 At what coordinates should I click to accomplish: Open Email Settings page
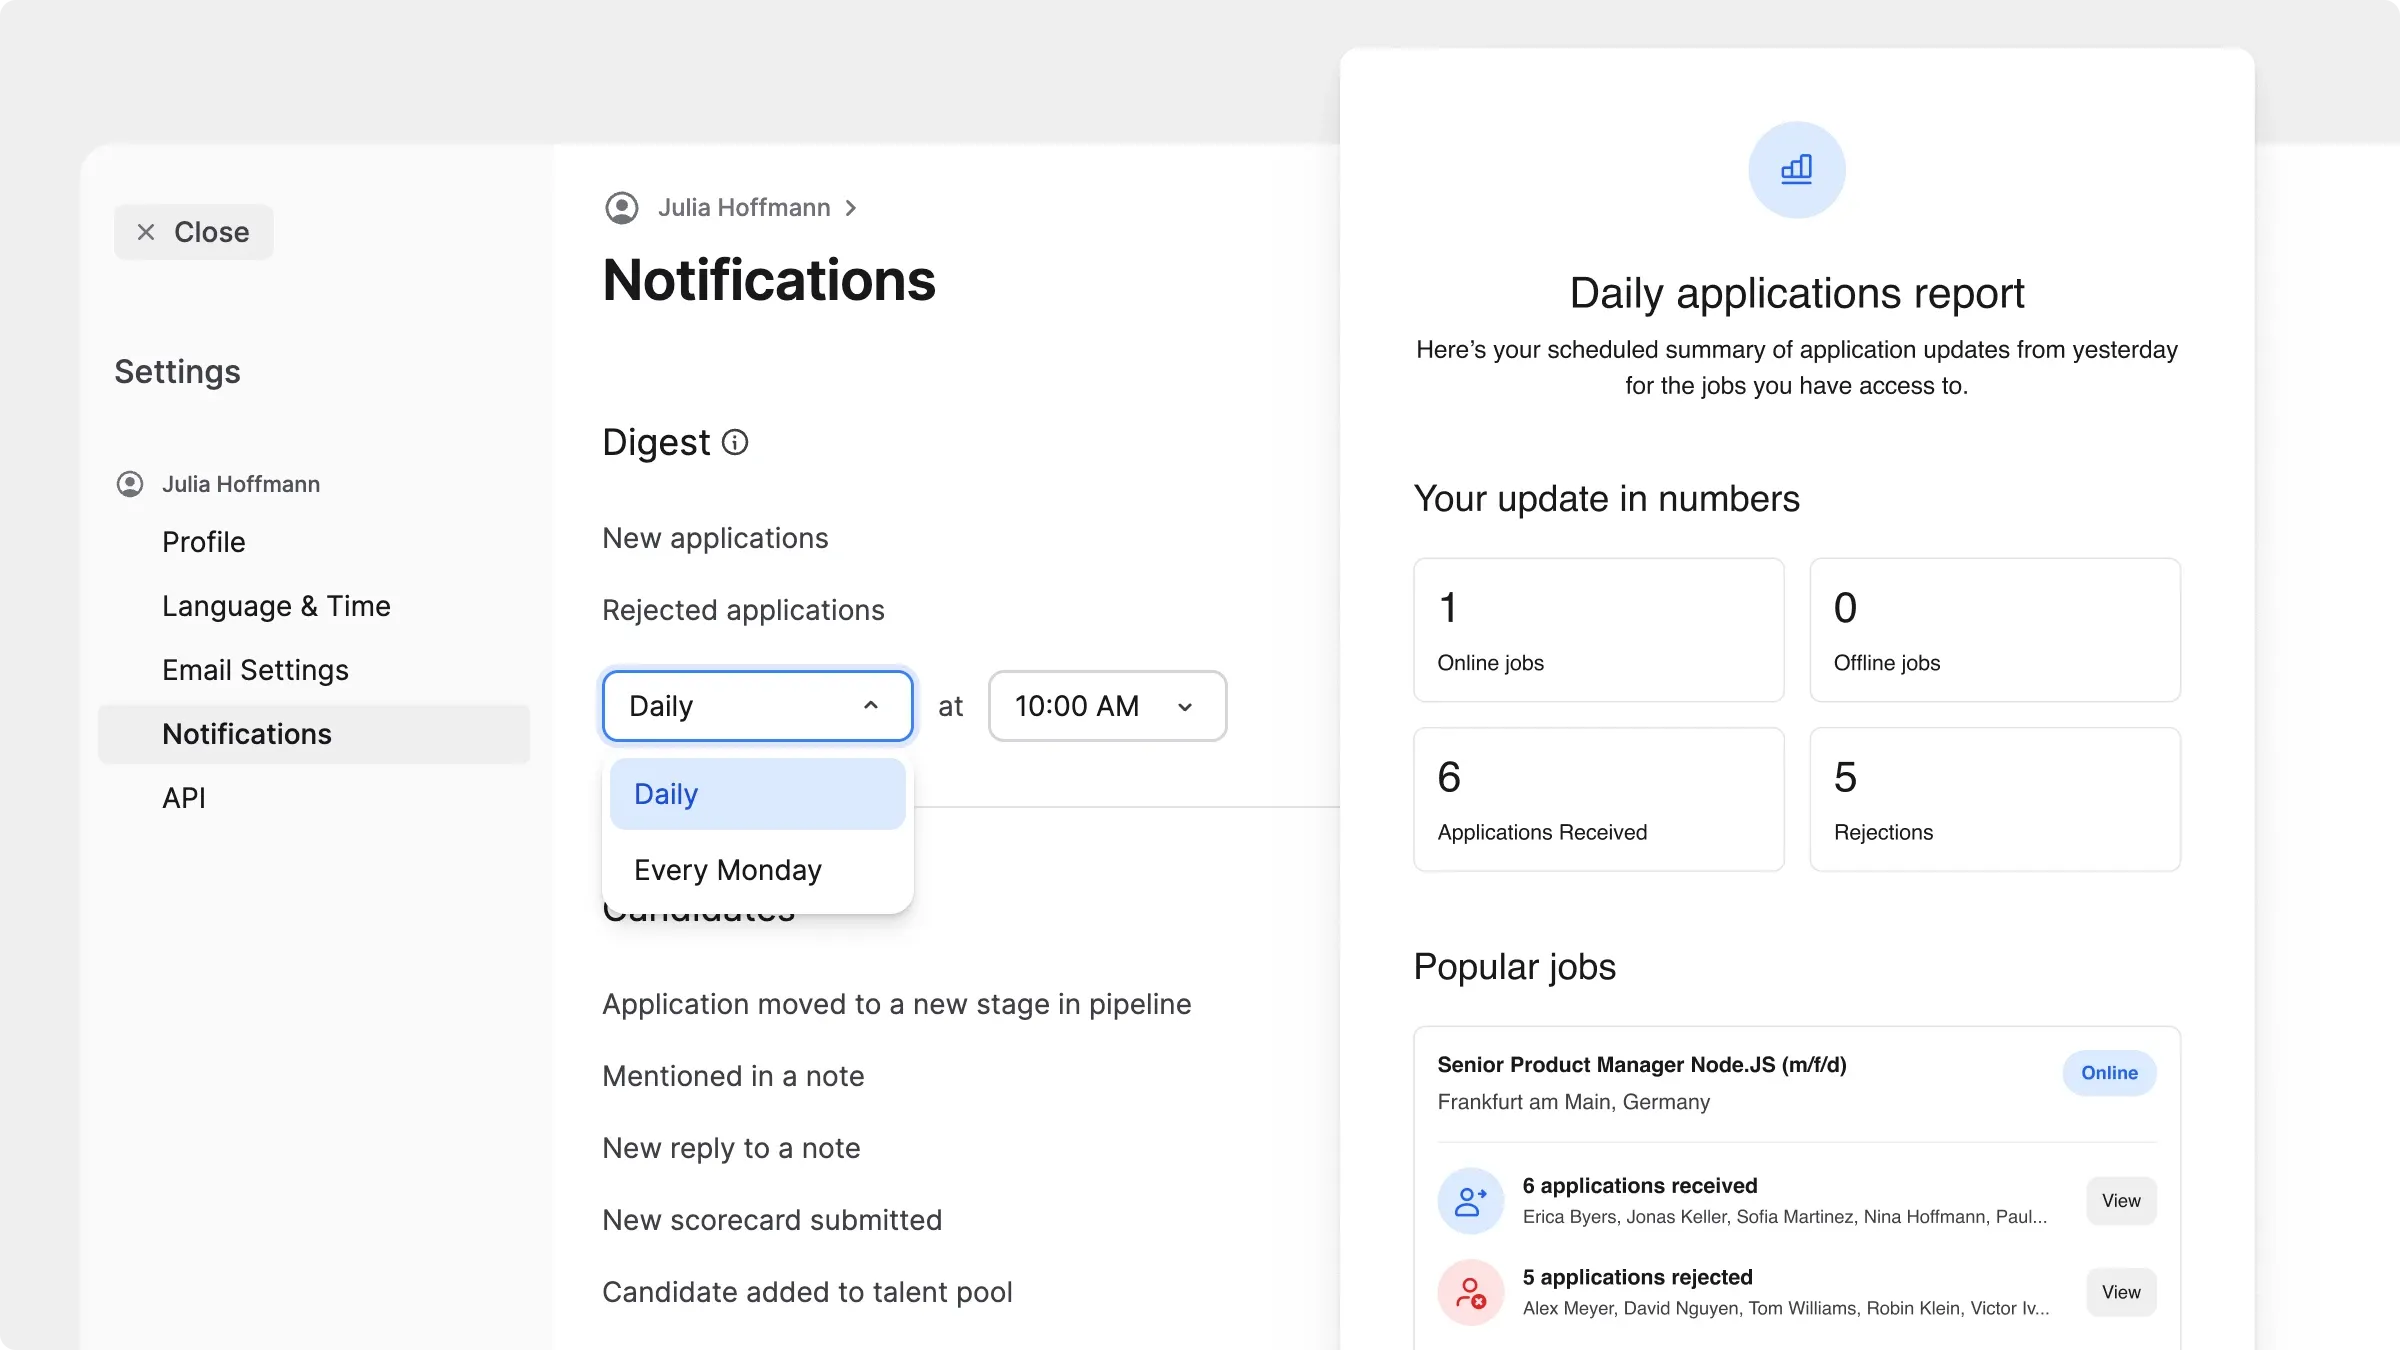coord(255,670)
